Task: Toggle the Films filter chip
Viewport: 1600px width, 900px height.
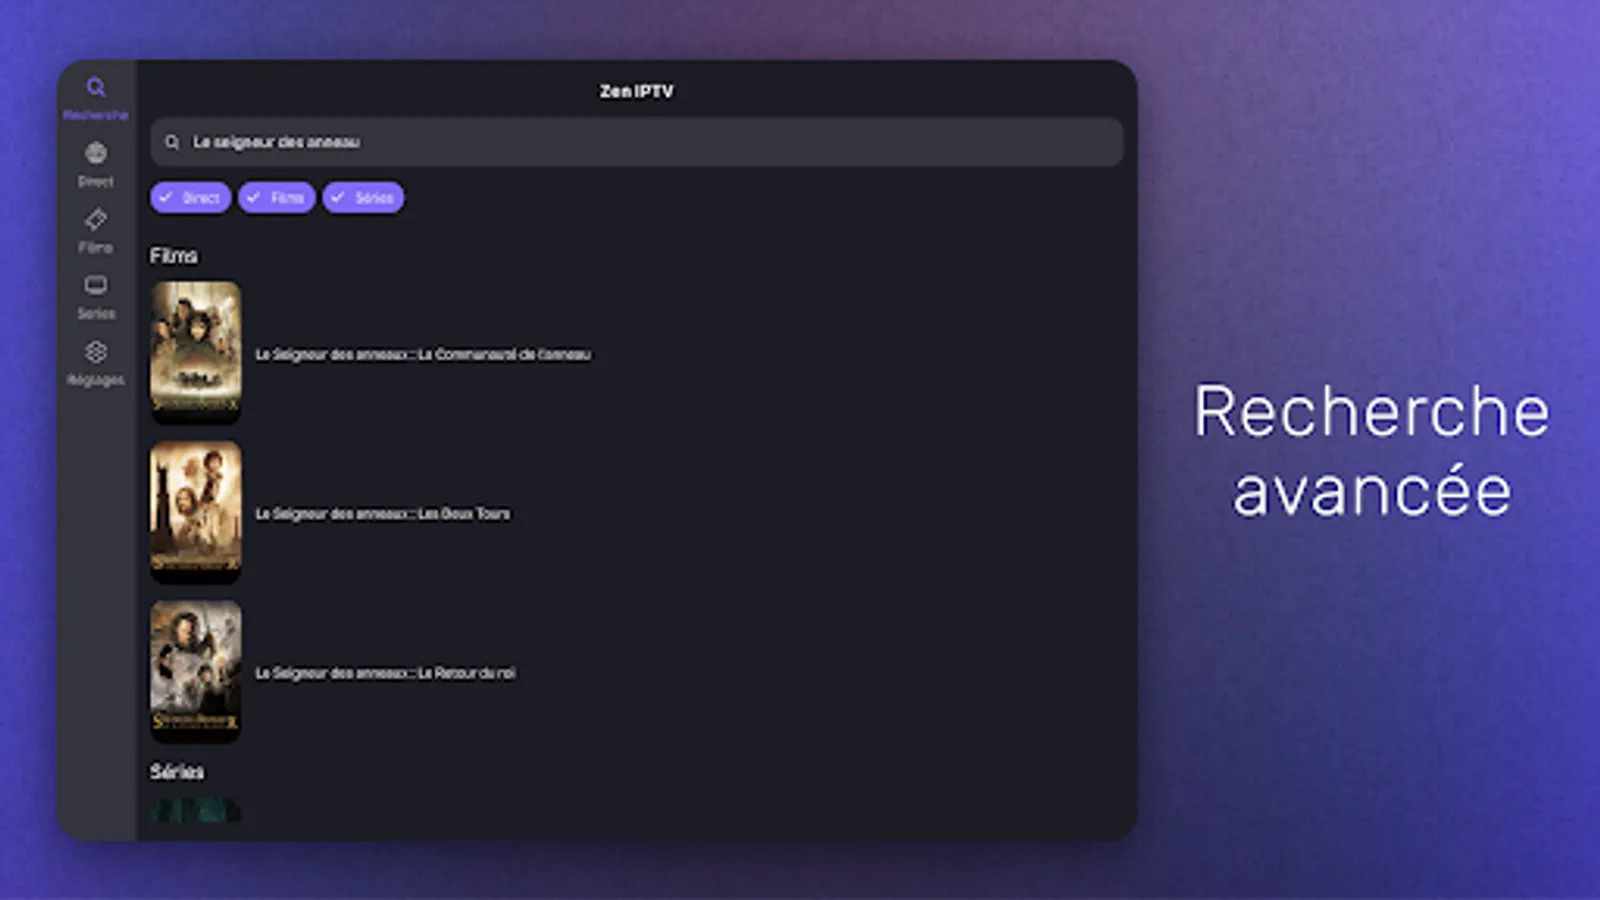Action: tap(277, 198)
